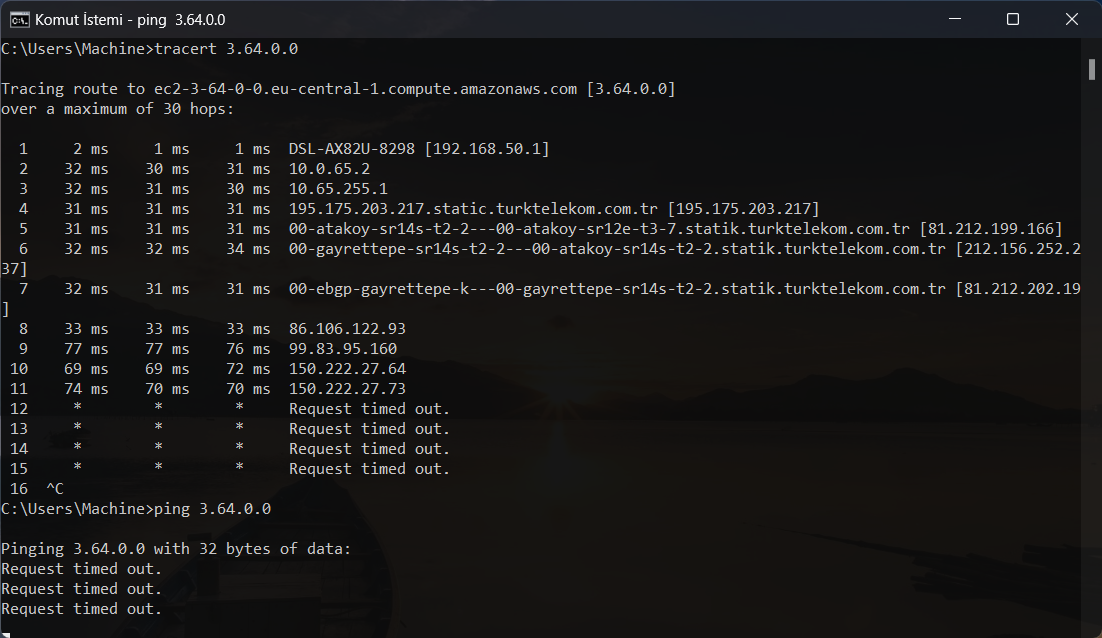Viewport: 1102px width, 638px height.
Task: Click the IP 99.83.95.160 in hop 9
Action: [x=343, y=349]
